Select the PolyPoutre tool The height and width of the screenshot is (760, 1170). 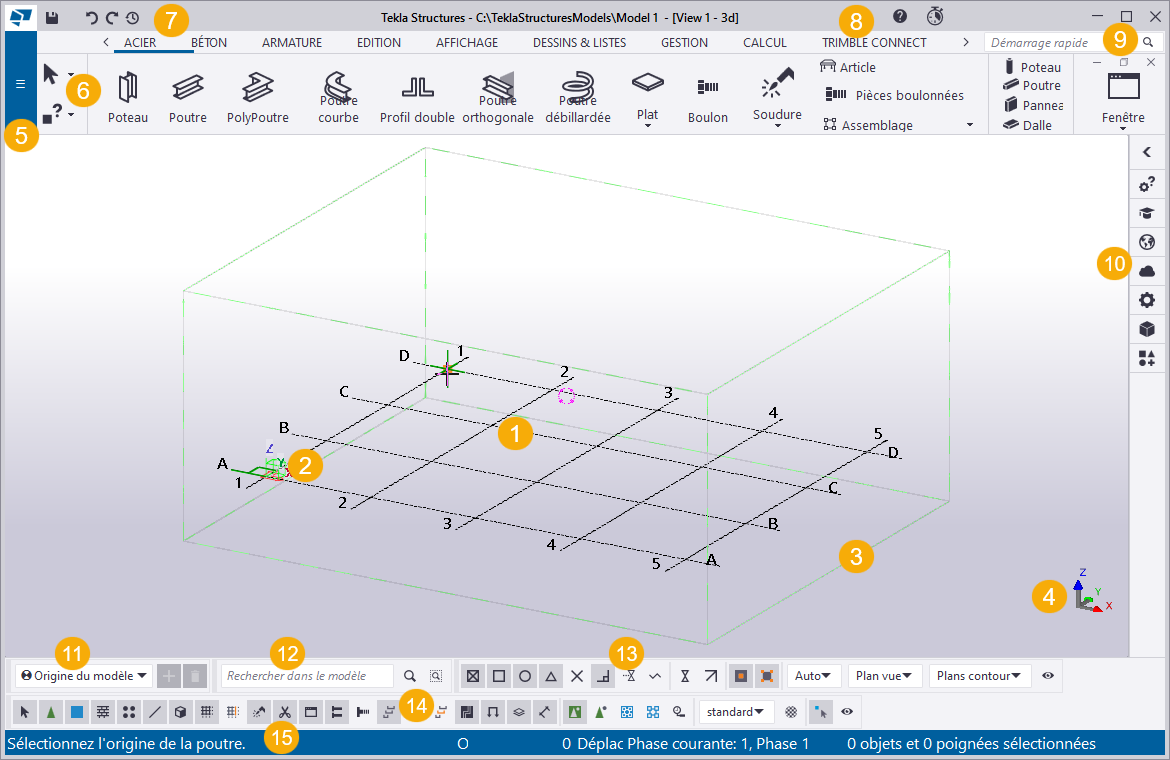(x=259, y=95)
